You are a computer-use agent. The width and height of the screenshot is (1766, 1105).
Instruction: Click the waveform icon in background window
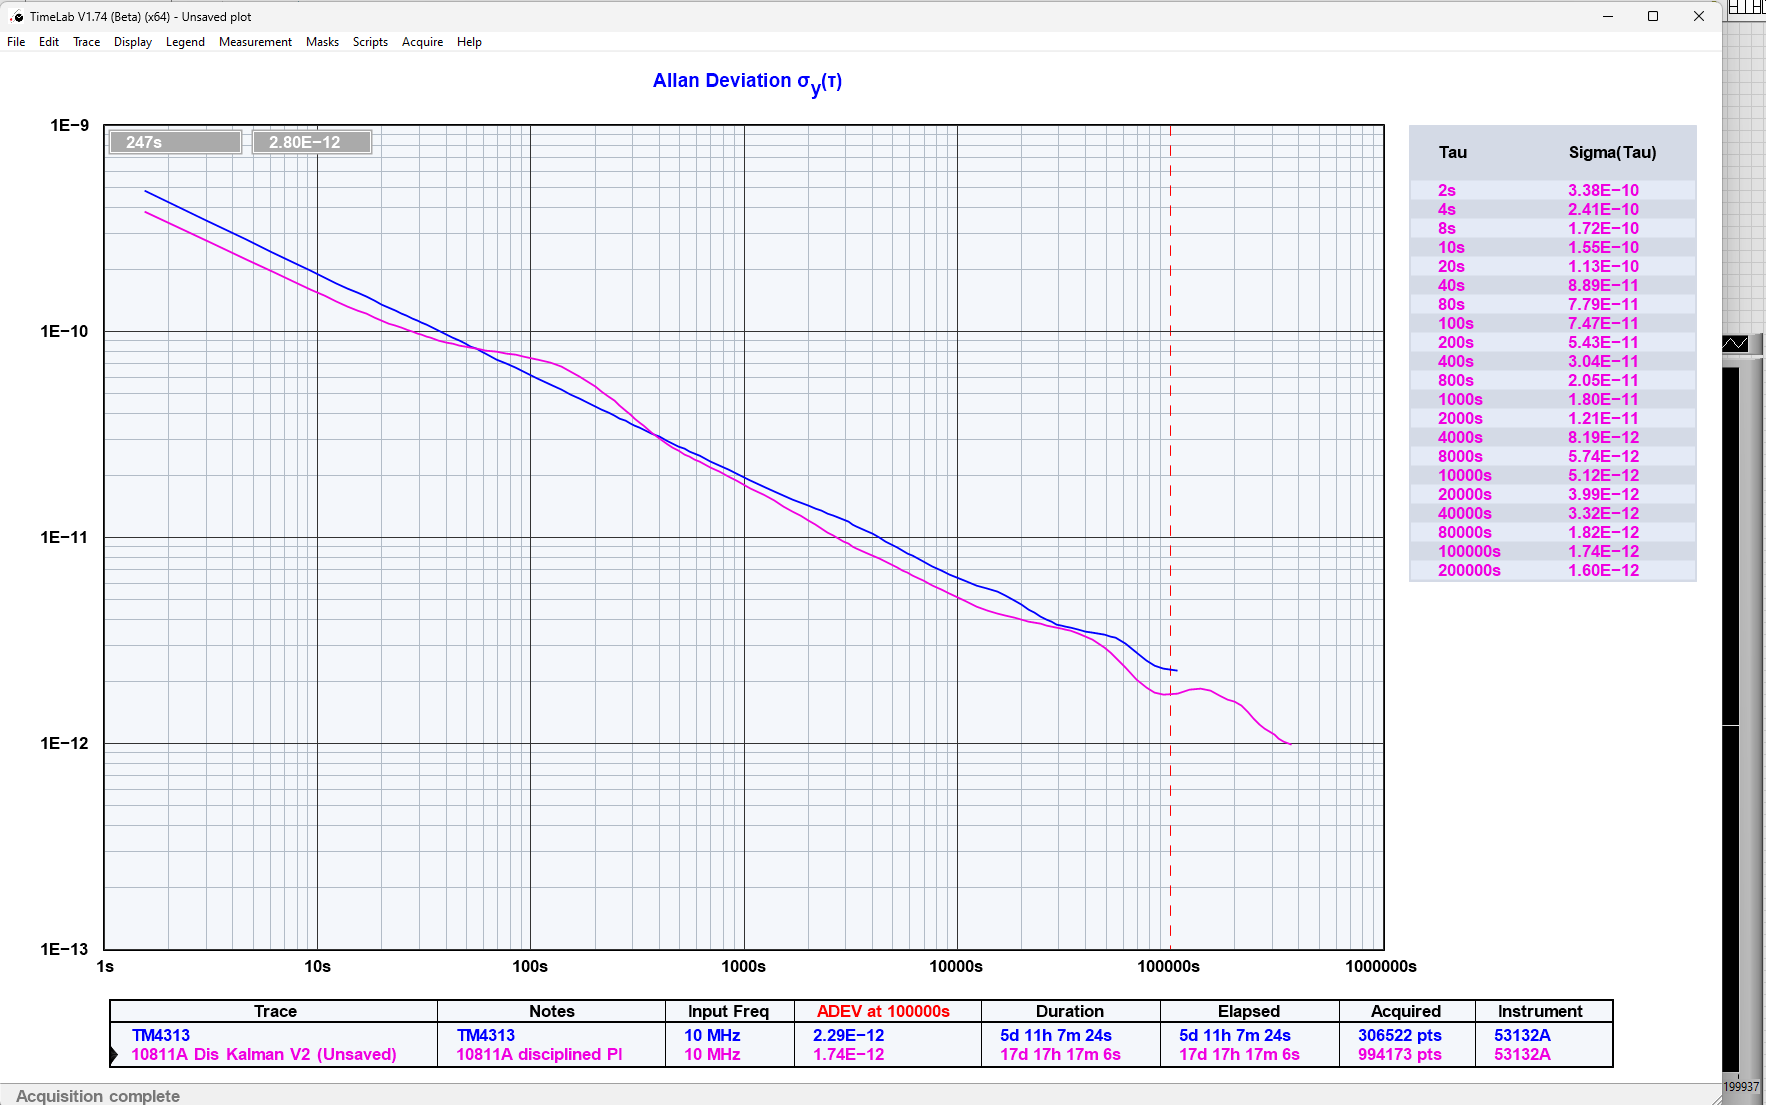(1735, 343)
